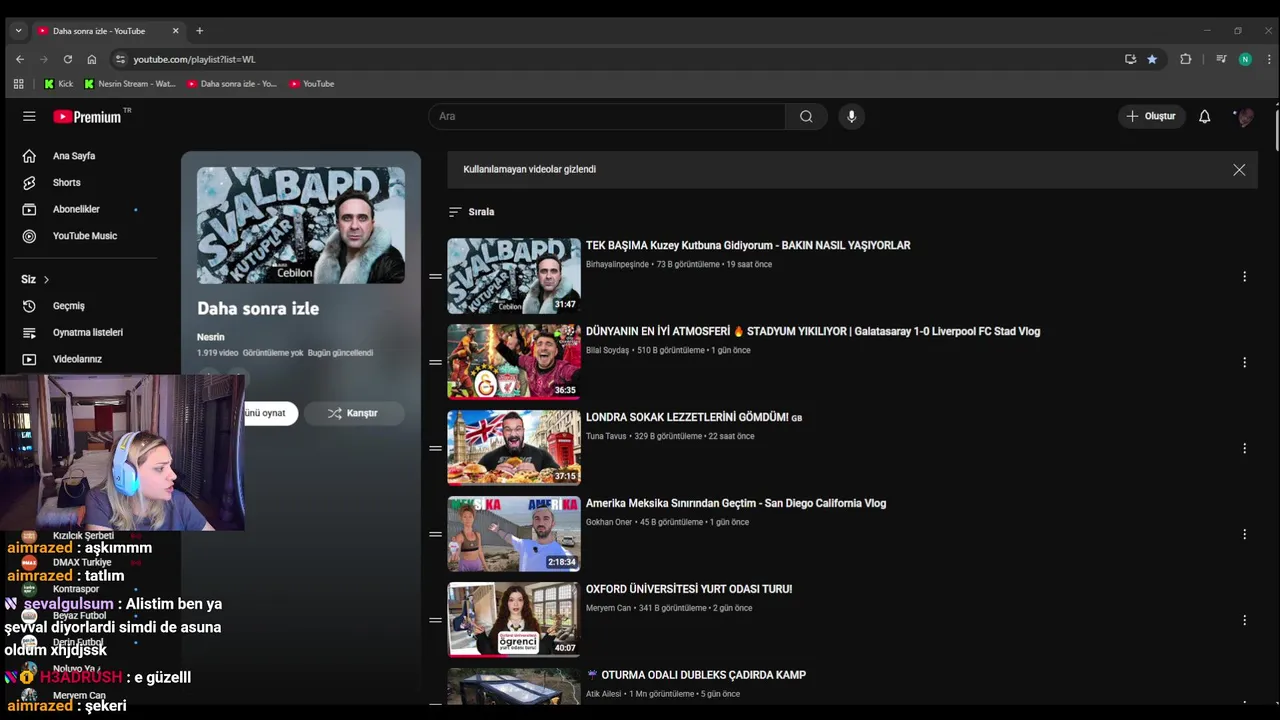This screenshot has width=1280, height=720.
Task: Reload the page
Action: point(67,59)
